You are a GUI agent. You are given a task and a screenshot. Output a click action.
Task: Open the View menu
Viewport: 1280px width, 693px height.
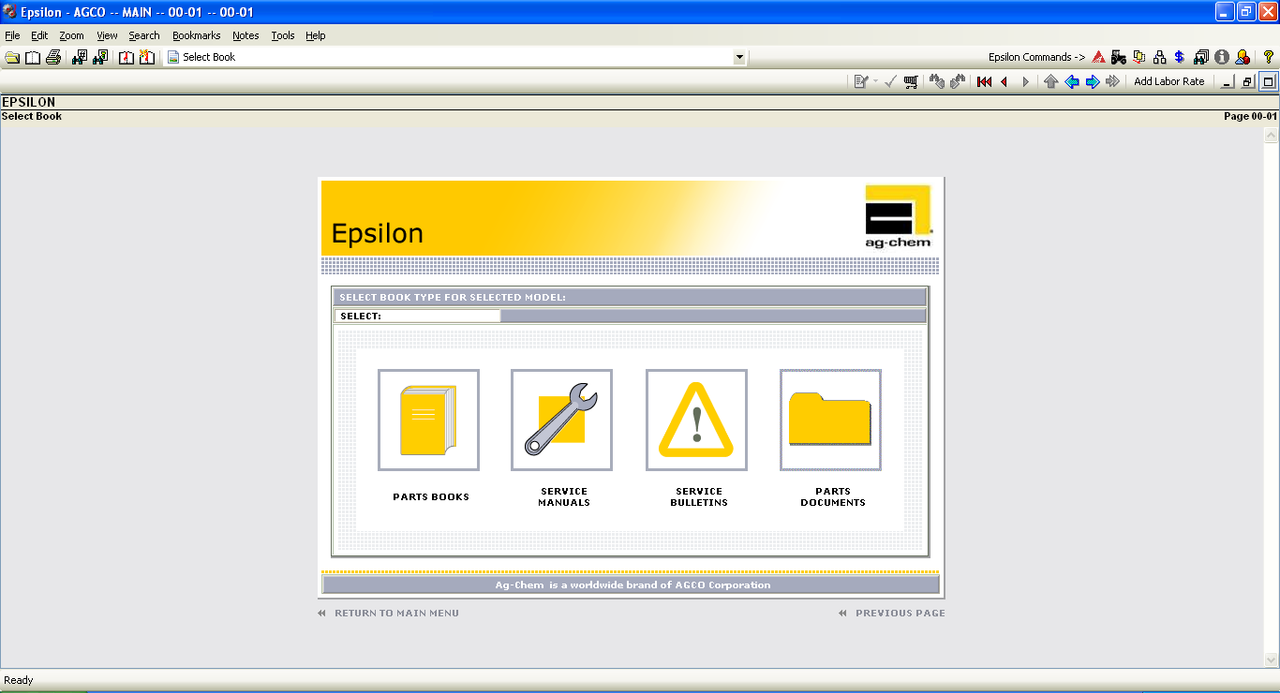tap(107, 35)
